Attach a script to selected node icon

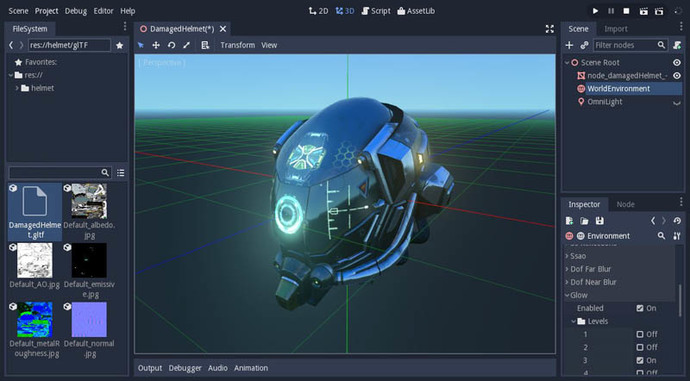[677, 45]
